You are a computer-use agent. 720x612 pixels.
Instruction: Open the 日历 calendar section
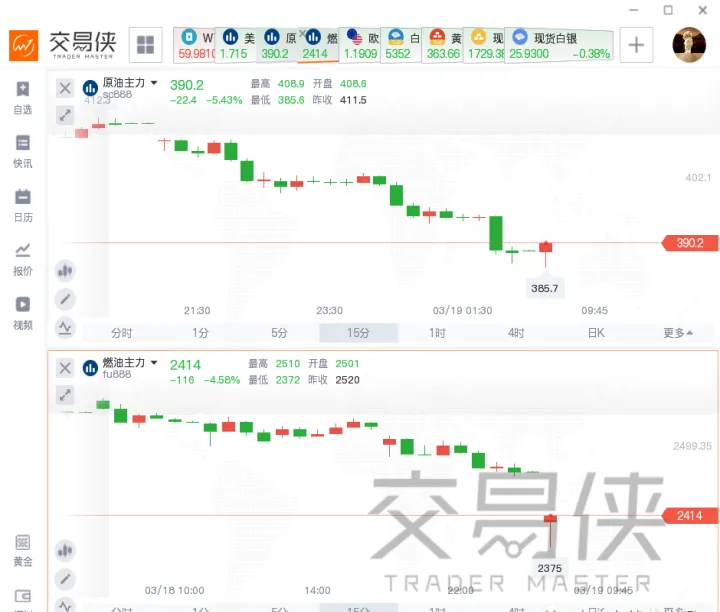pos(22,205)
